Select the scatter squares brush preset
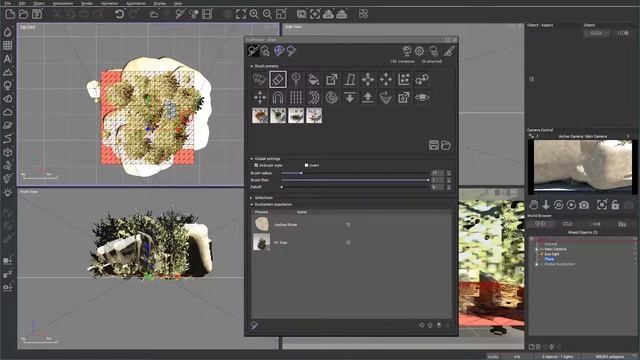 404,79
